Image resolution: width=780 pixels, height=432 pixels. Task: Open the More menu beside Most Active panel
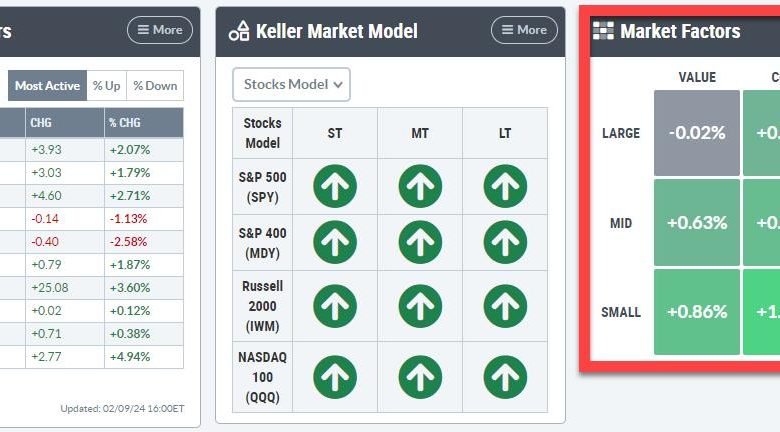point(160,30)
